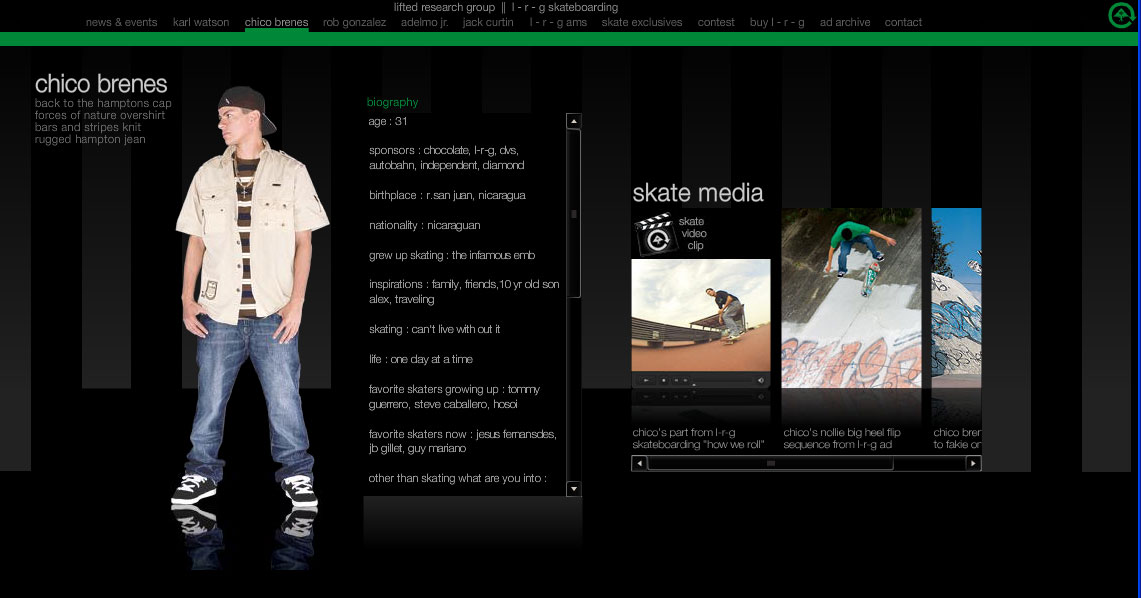The image size is (1141, 598).
Task: Click the favorite skaters now line
Action: coord(462,441)
